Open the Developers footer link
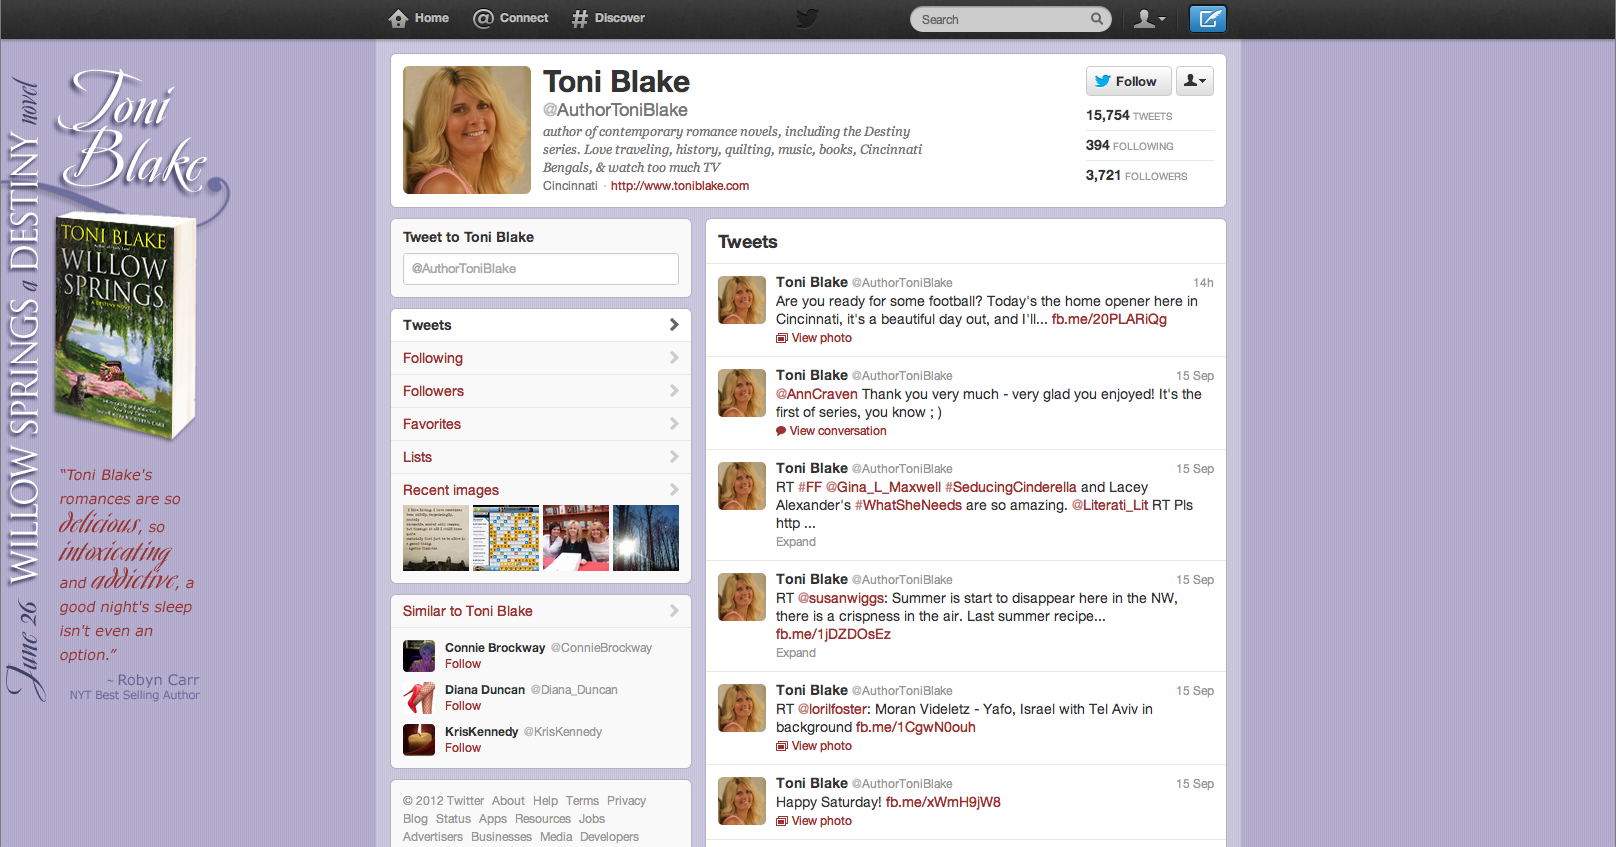 pos(609,837)
